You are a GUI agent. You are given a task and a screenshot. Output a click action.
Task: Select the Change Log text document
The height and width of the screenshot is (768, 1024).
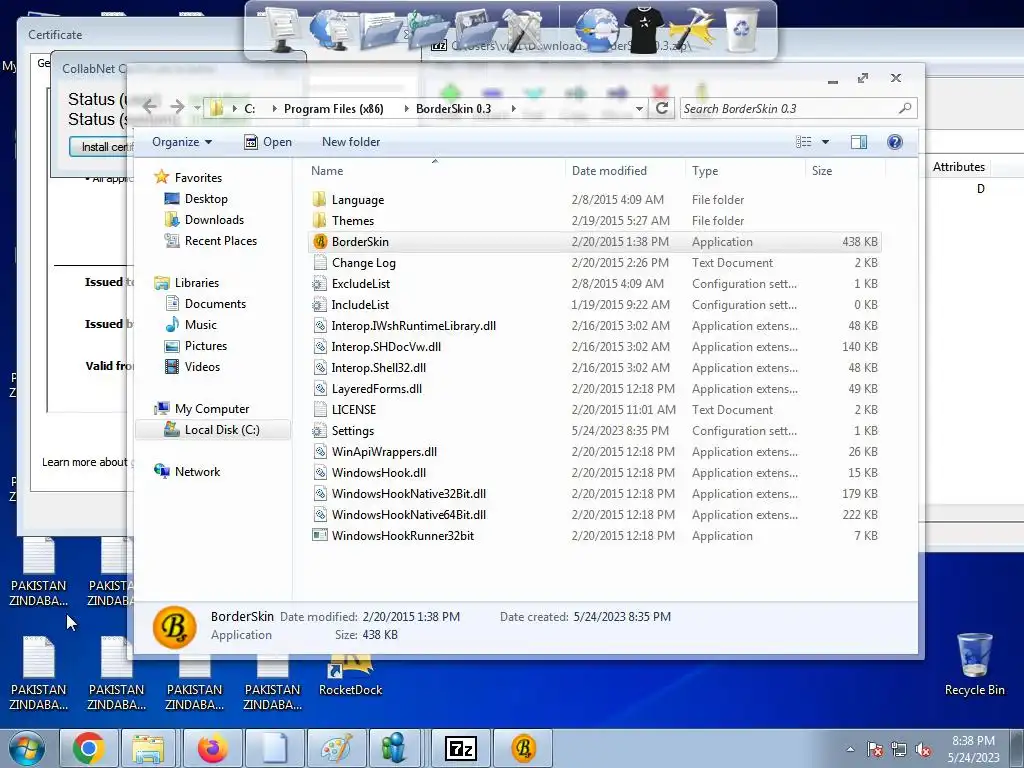(x=363, y=263)
